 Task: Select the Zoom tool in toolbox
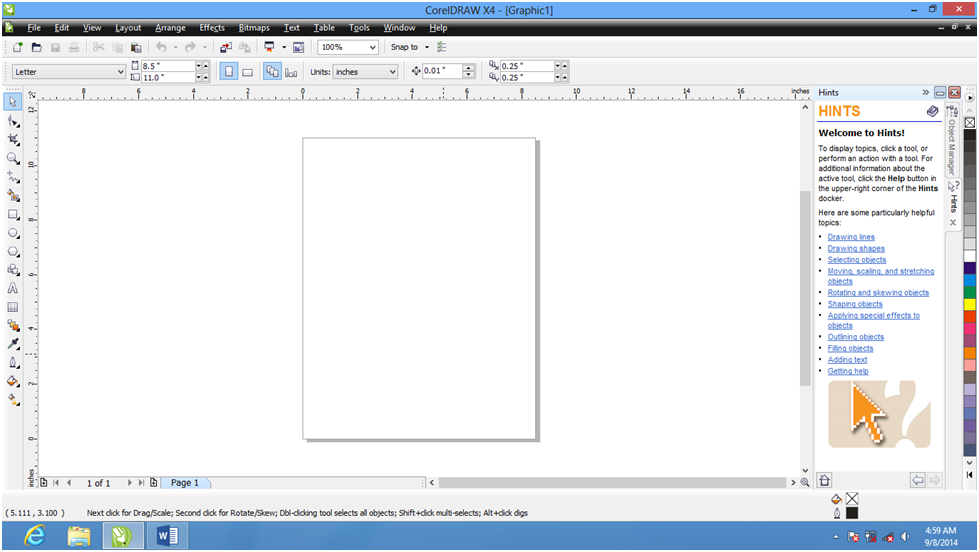pos(13,158)
